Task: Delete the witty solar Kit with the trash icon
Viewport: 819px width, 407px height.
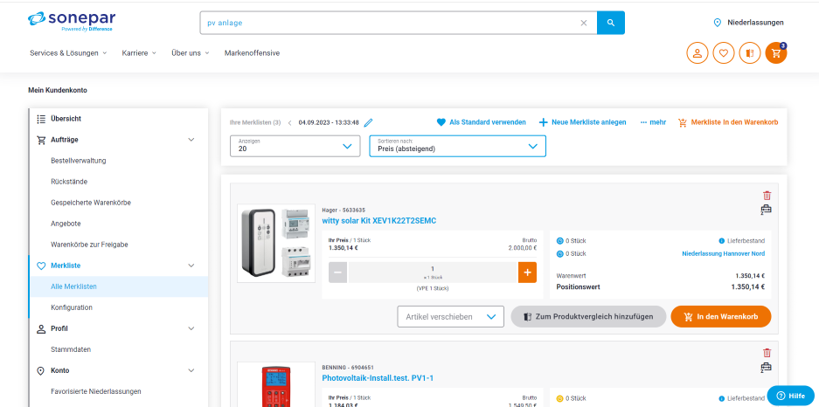Action: pos(767,195)
